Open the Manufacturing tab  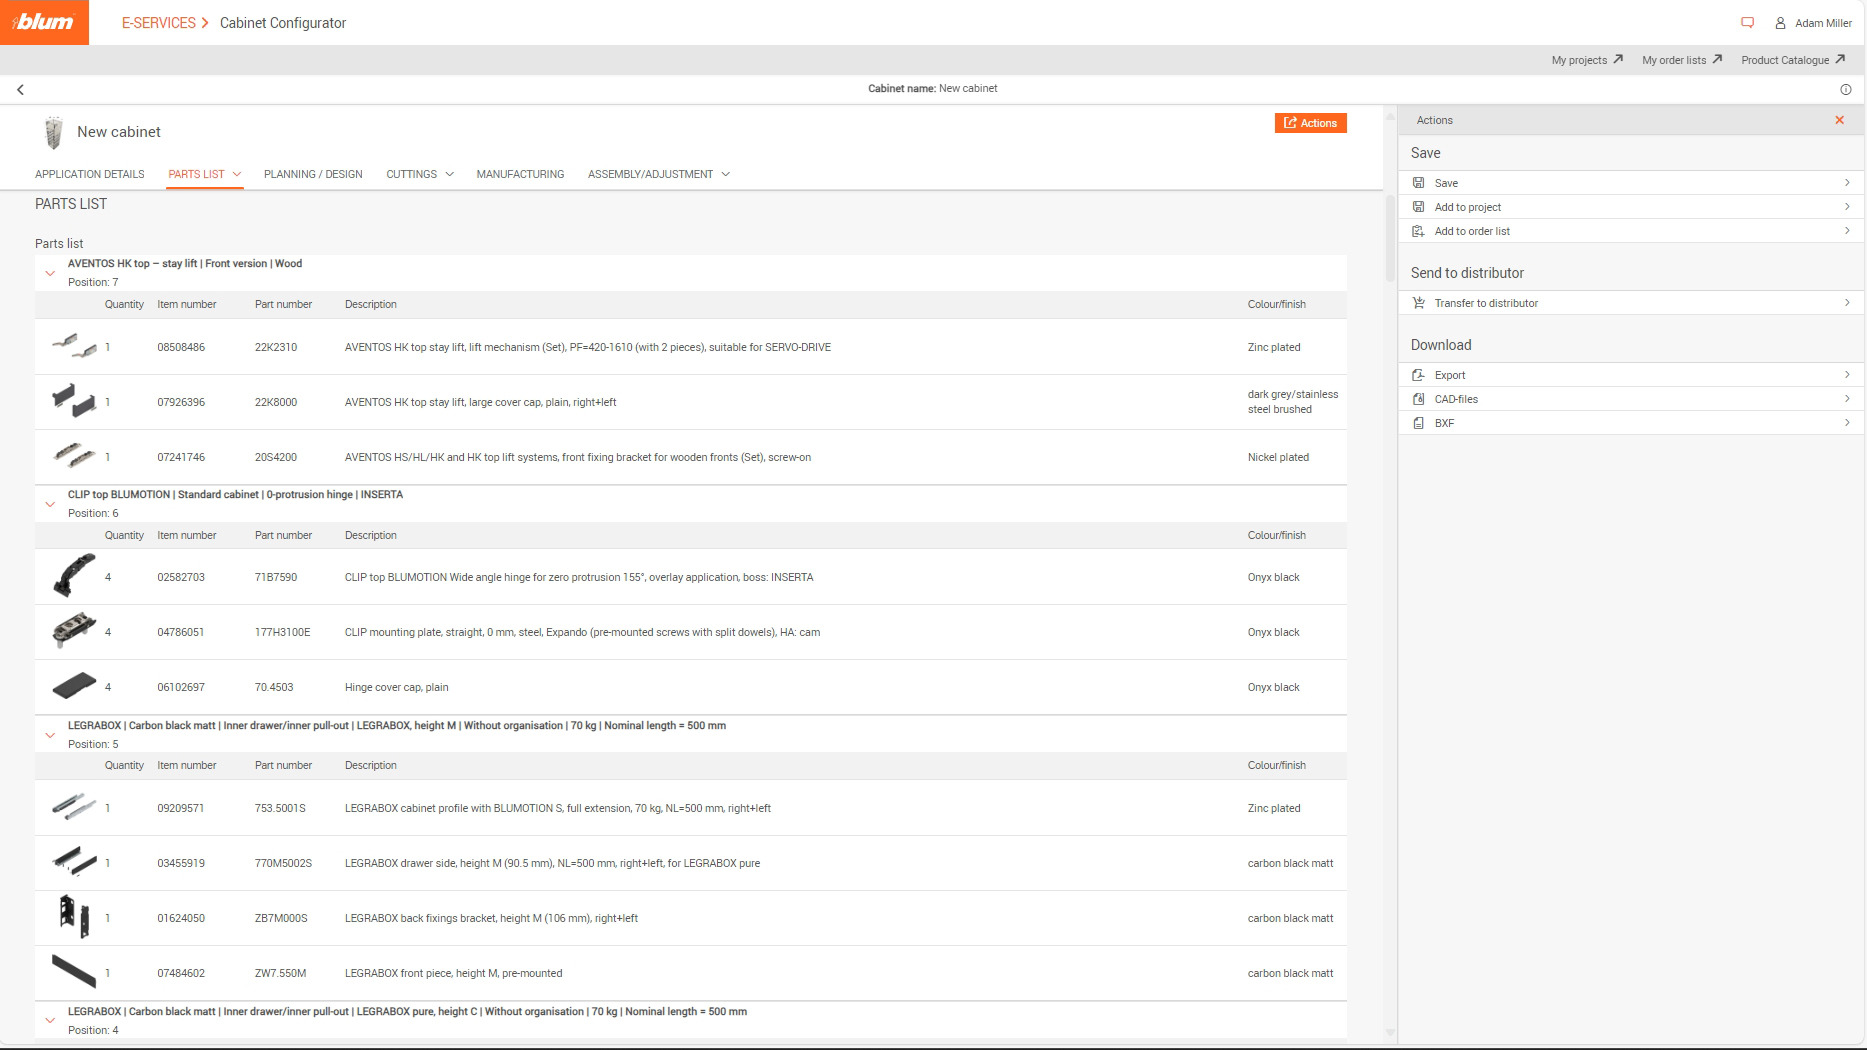[520, 174]
